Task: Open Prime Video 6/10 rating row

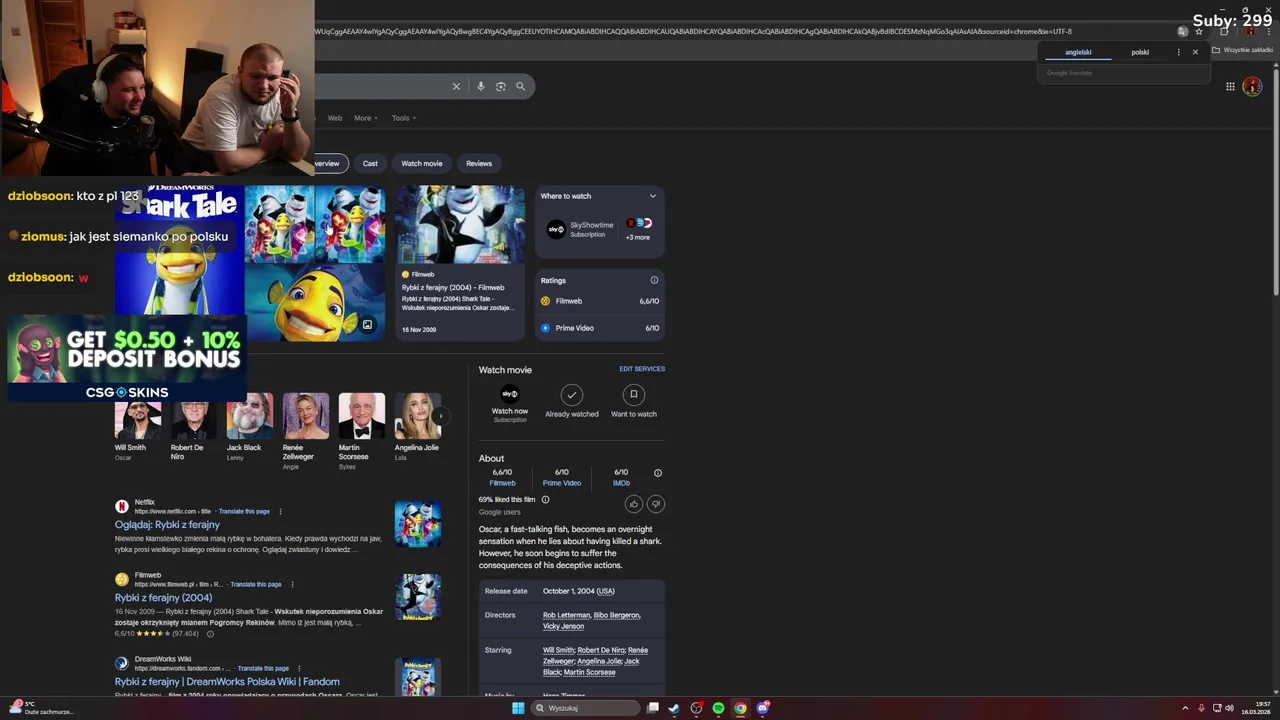Action: (600, 328)
